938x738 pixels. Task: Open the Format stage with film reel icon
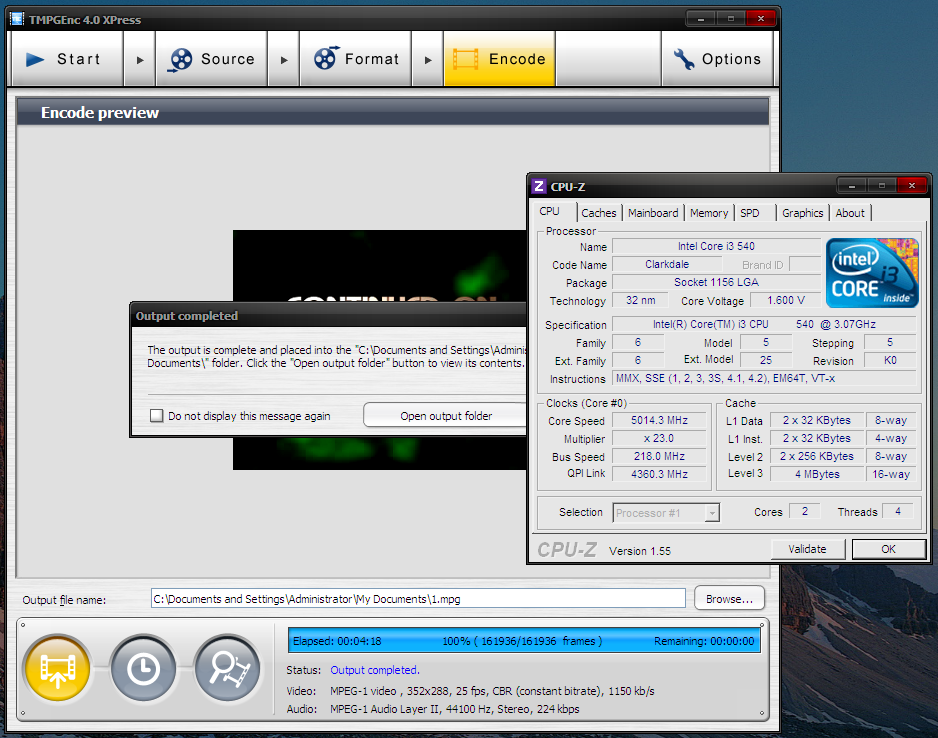tap(356, 59)
